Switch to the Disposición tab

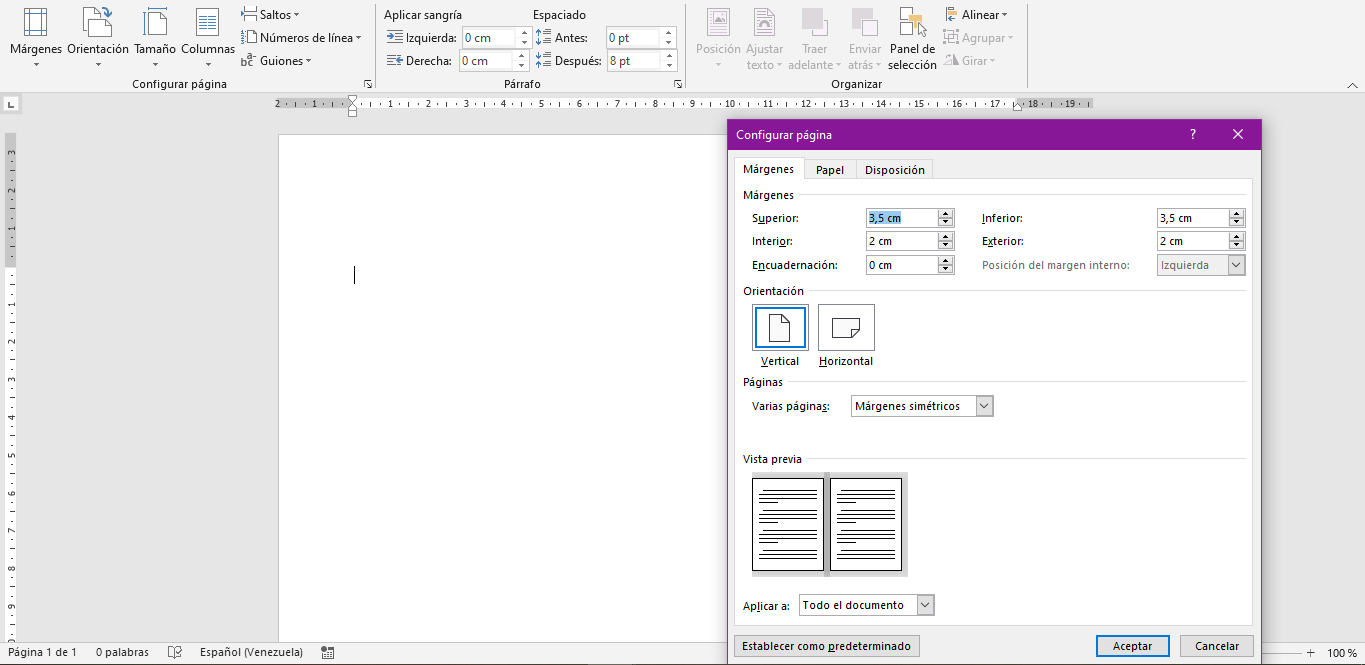pos(895,170)
